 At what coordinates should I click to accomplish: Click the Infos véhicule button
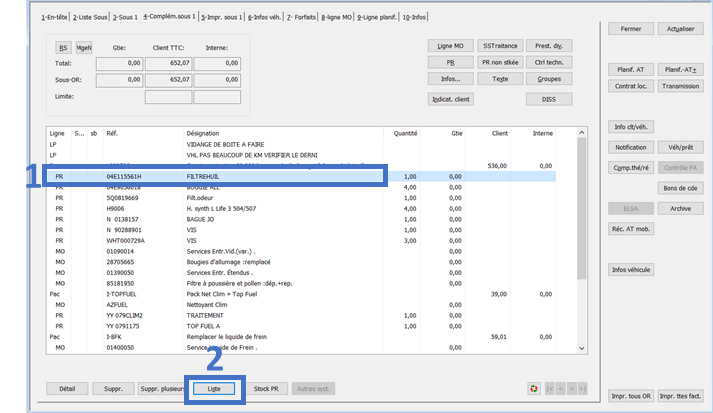point(631,270)
